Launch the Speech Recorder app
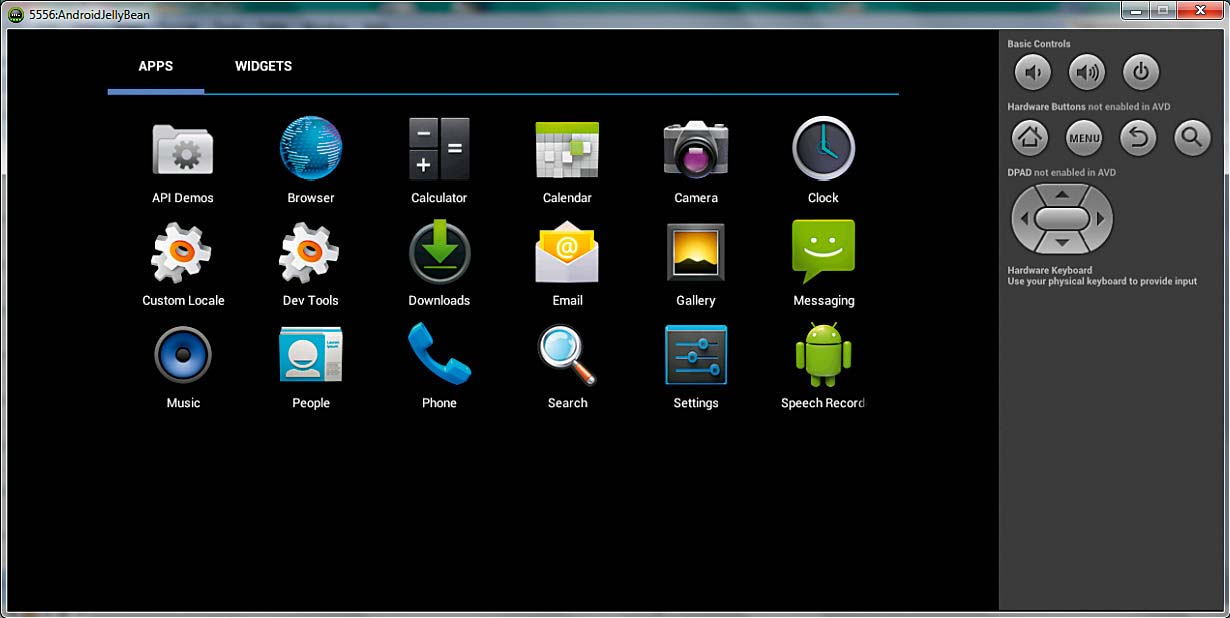The image size is (1230, 618). [823, 368]
